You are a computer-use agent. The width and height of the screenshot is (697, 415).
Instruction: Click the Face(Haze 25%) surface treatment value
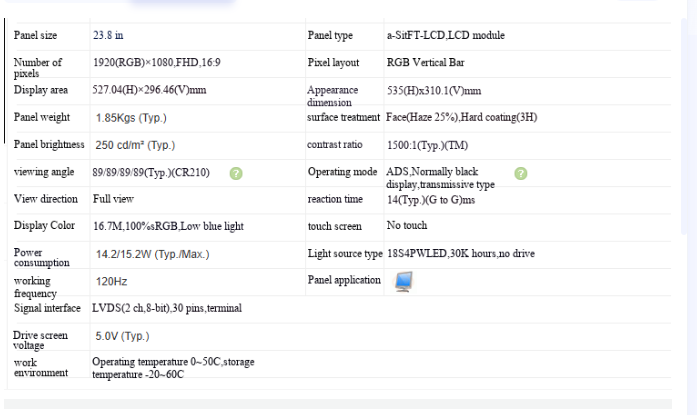coord(461,117)
